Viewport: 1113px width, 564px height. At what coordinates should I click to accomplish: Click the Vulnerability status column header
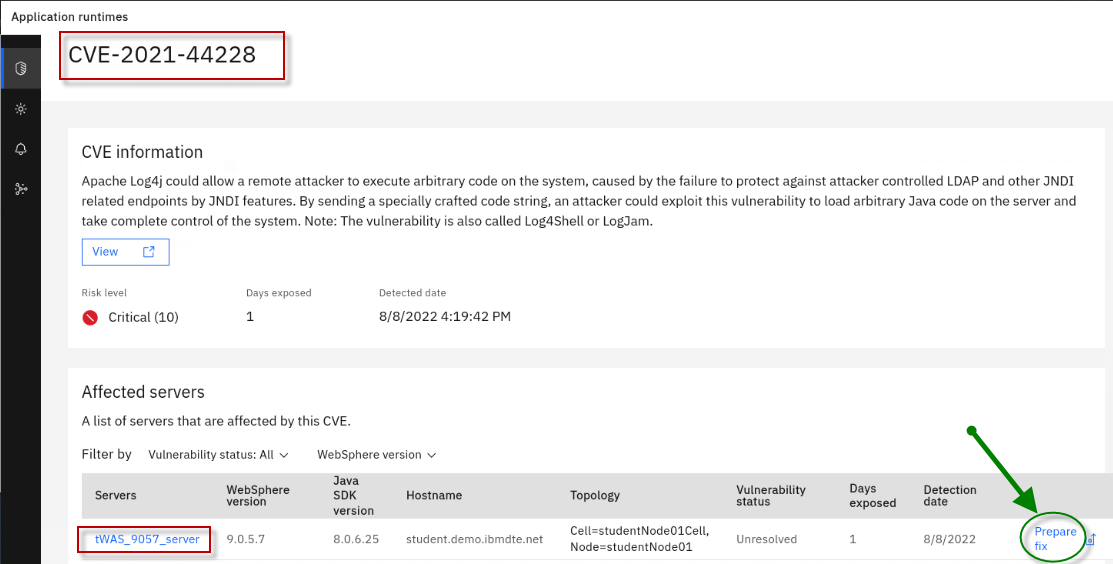[x=770, y=496]
